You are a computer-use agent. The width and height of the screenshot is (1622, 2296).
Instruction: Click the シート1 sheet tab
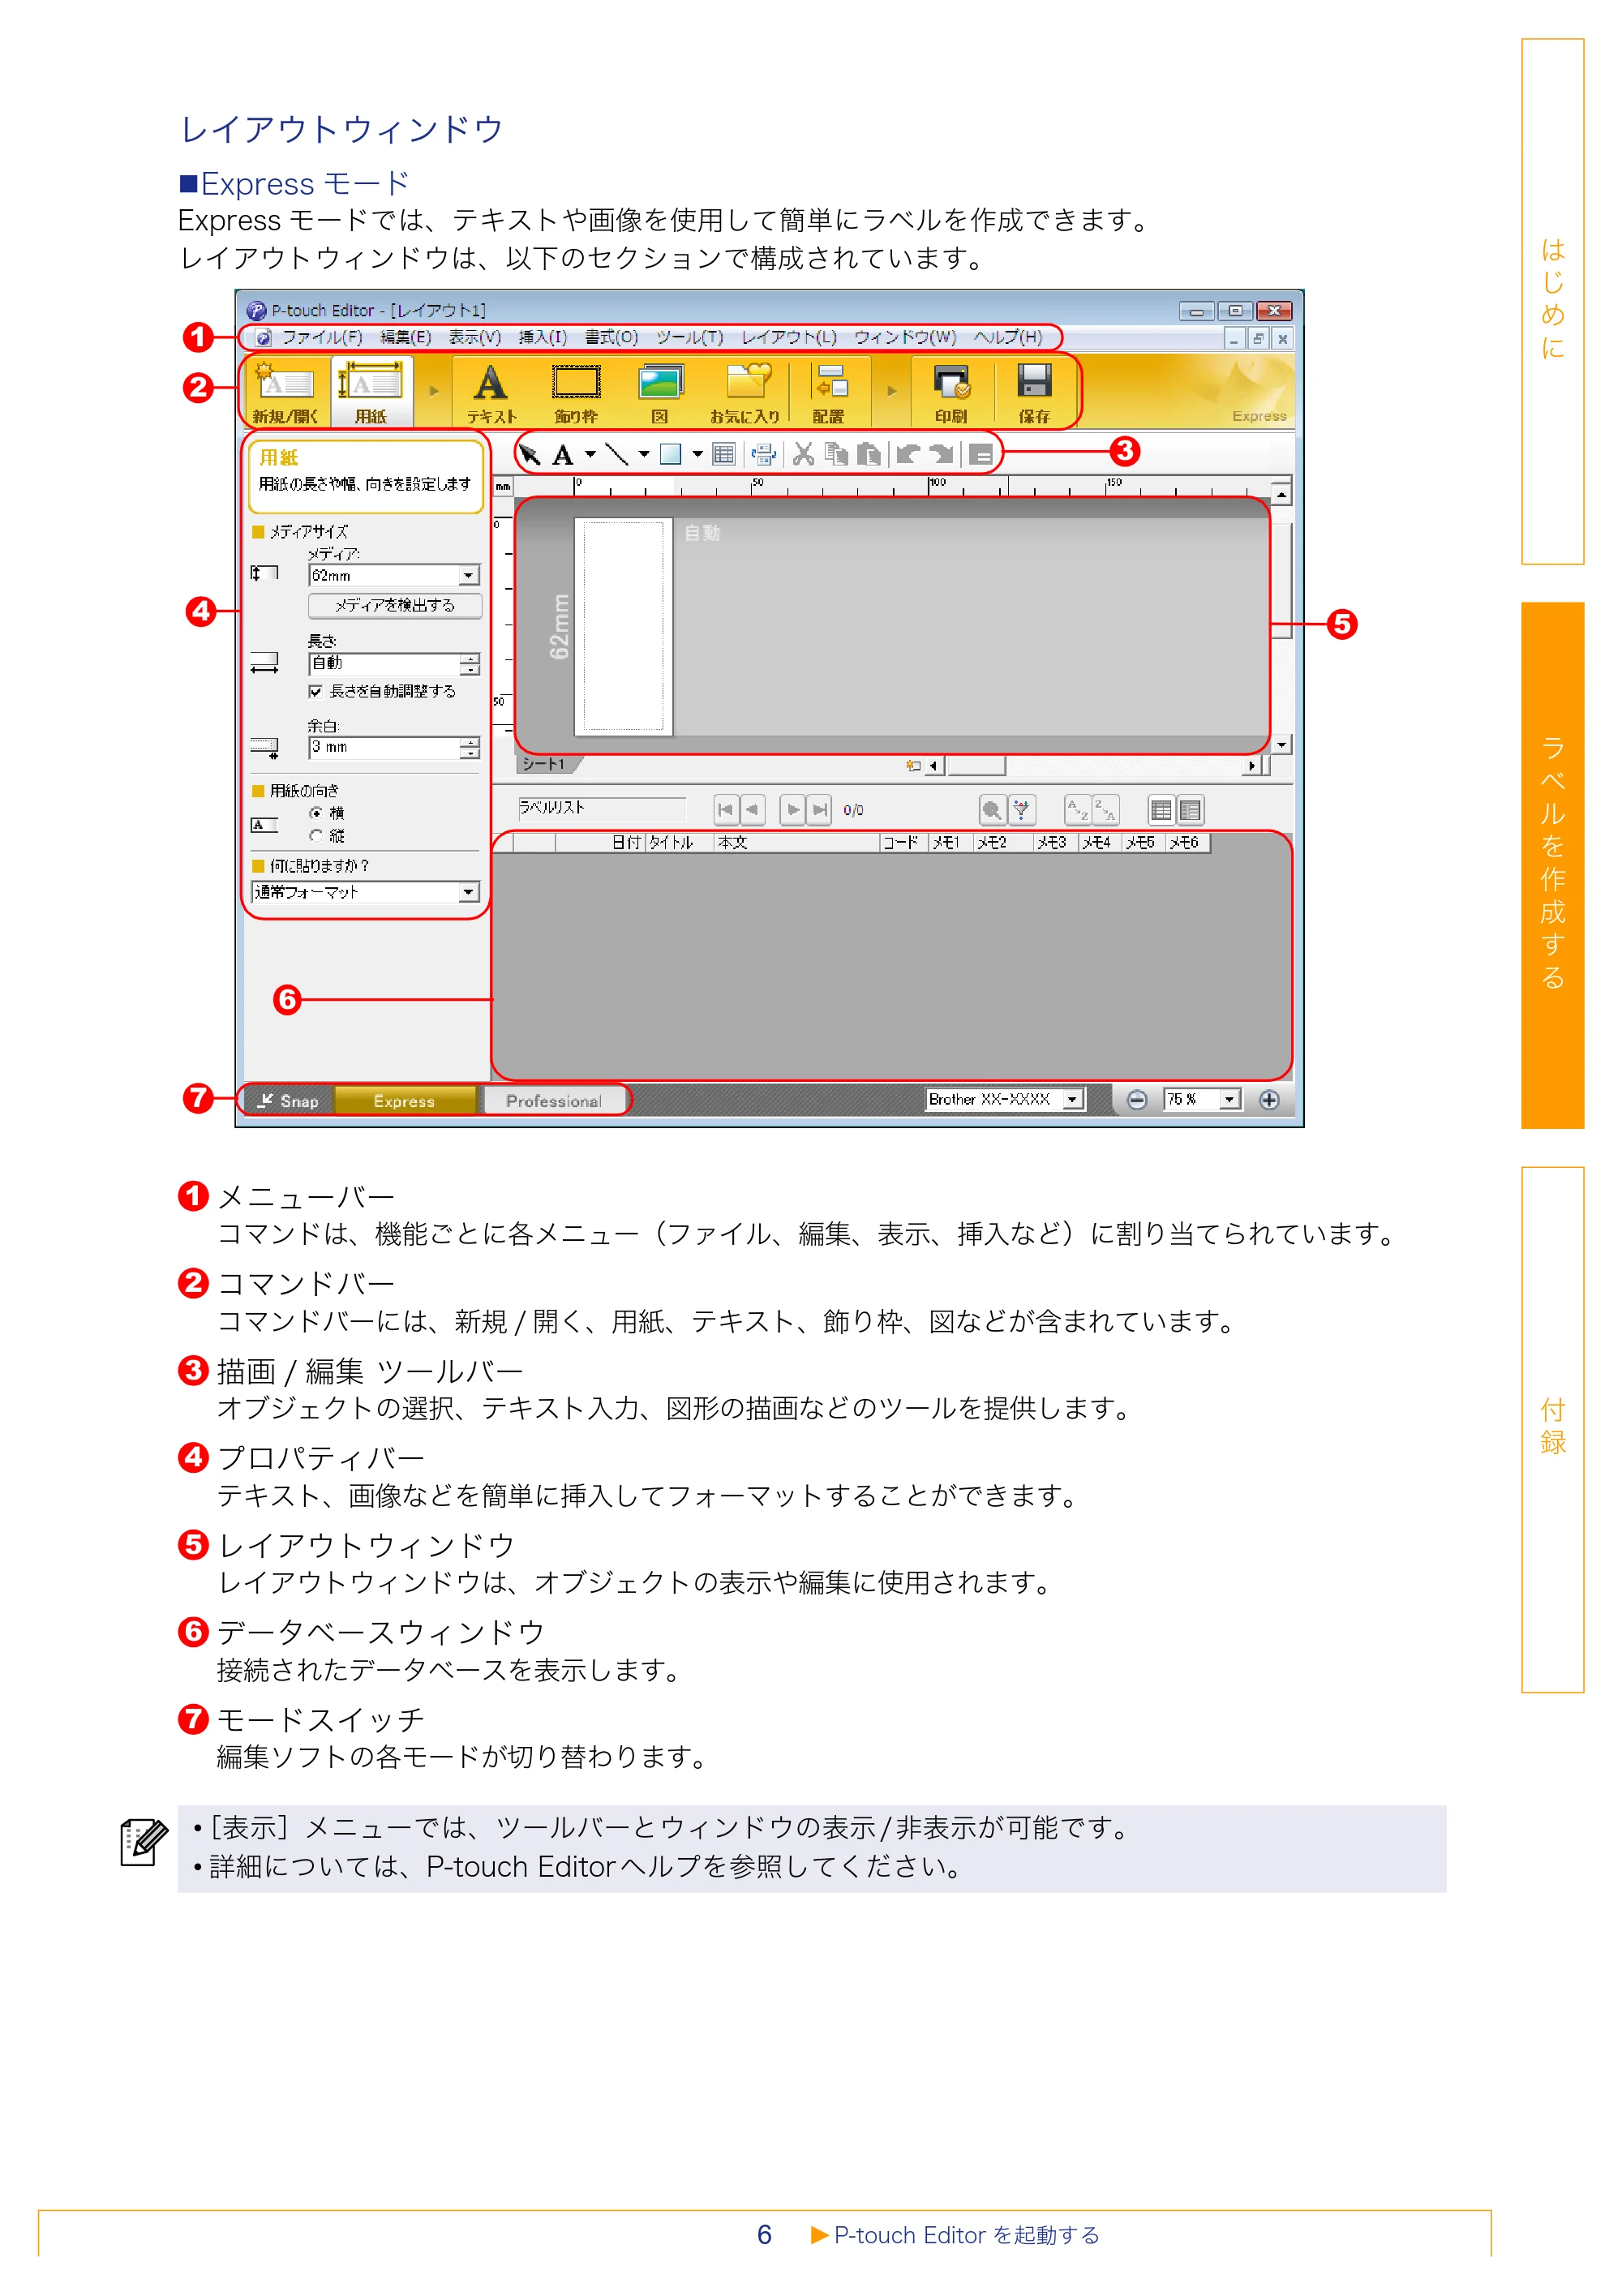(x=546, y=765)
